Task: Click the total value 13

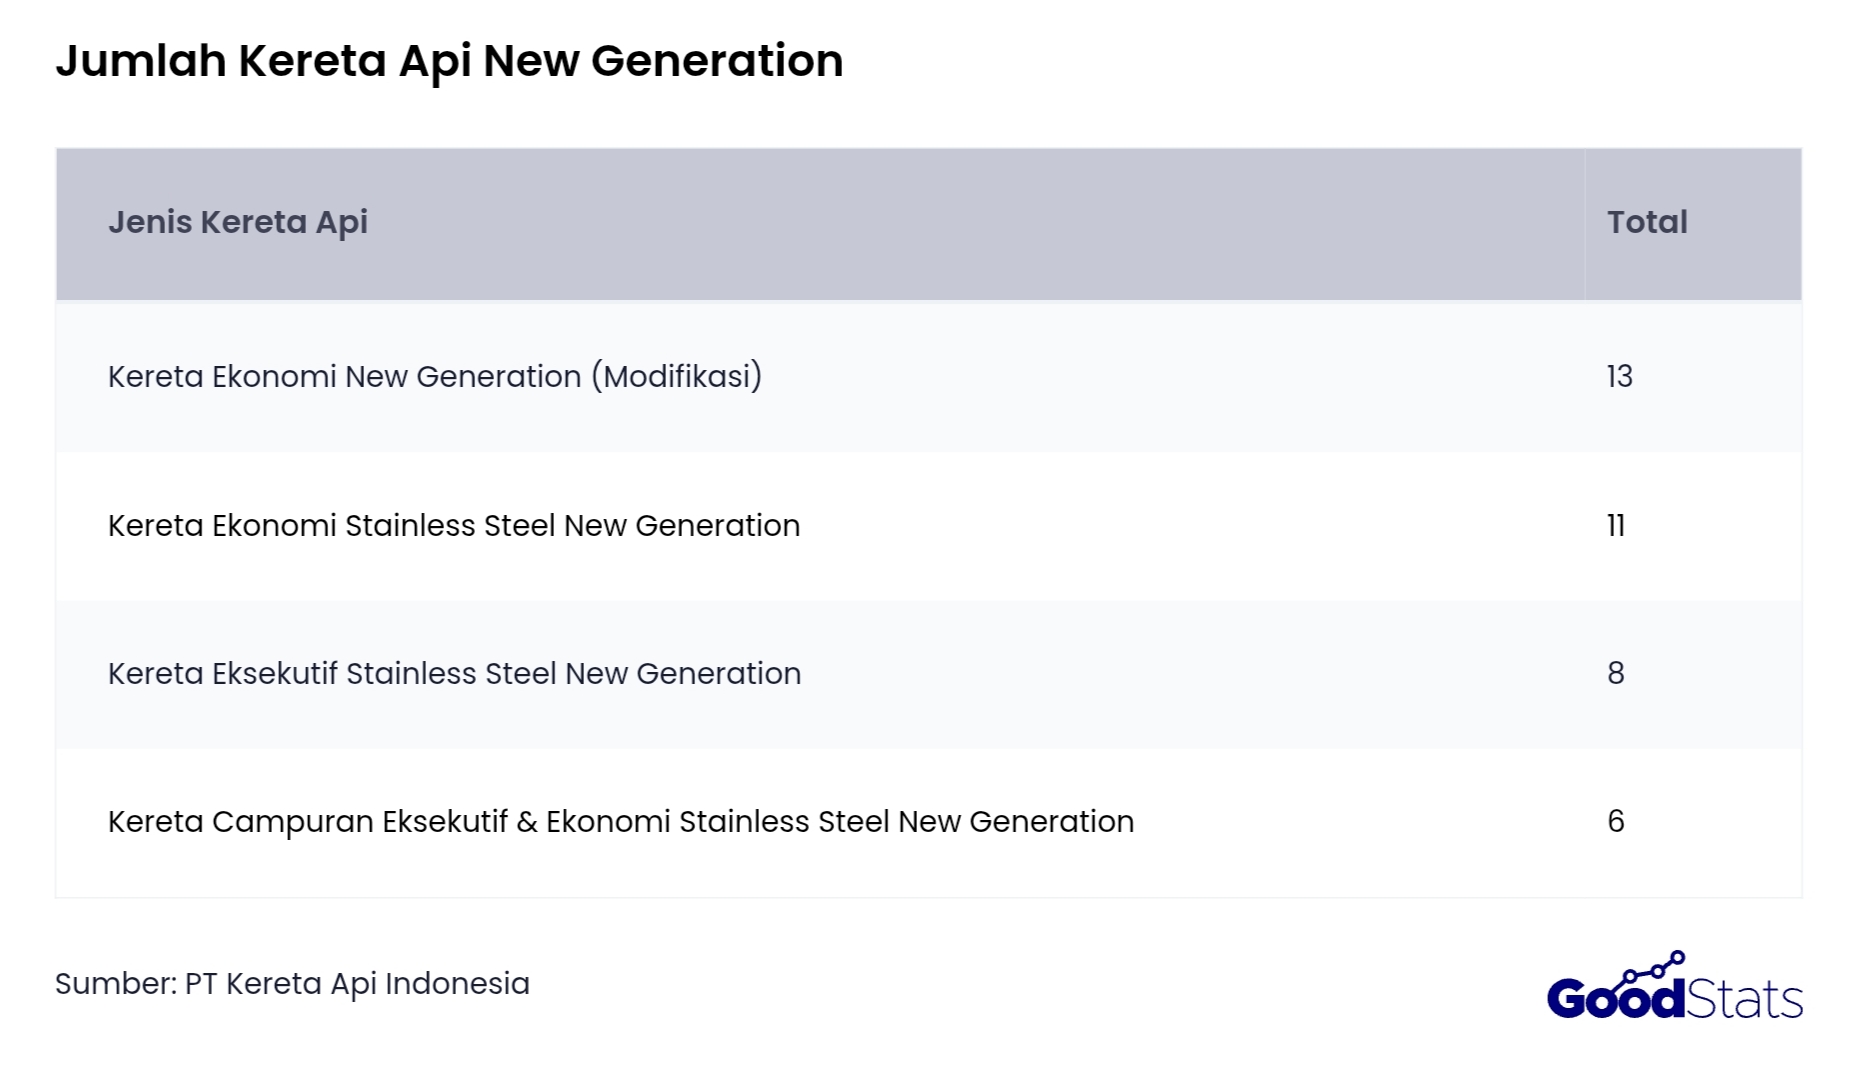Action: (x=1621, y=377)
